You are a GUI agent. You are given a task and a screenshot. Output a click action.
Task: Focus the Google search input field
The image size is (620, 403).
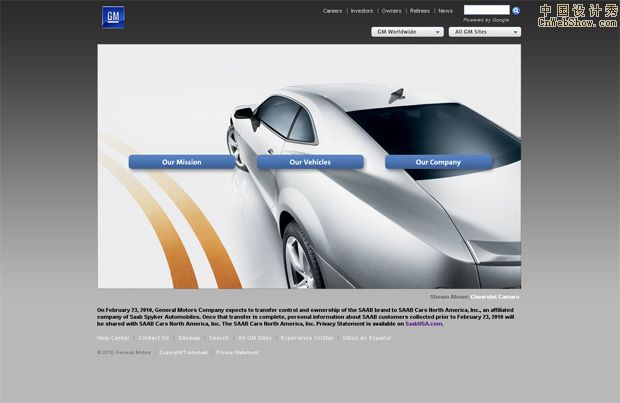click(x=486, y=10)
